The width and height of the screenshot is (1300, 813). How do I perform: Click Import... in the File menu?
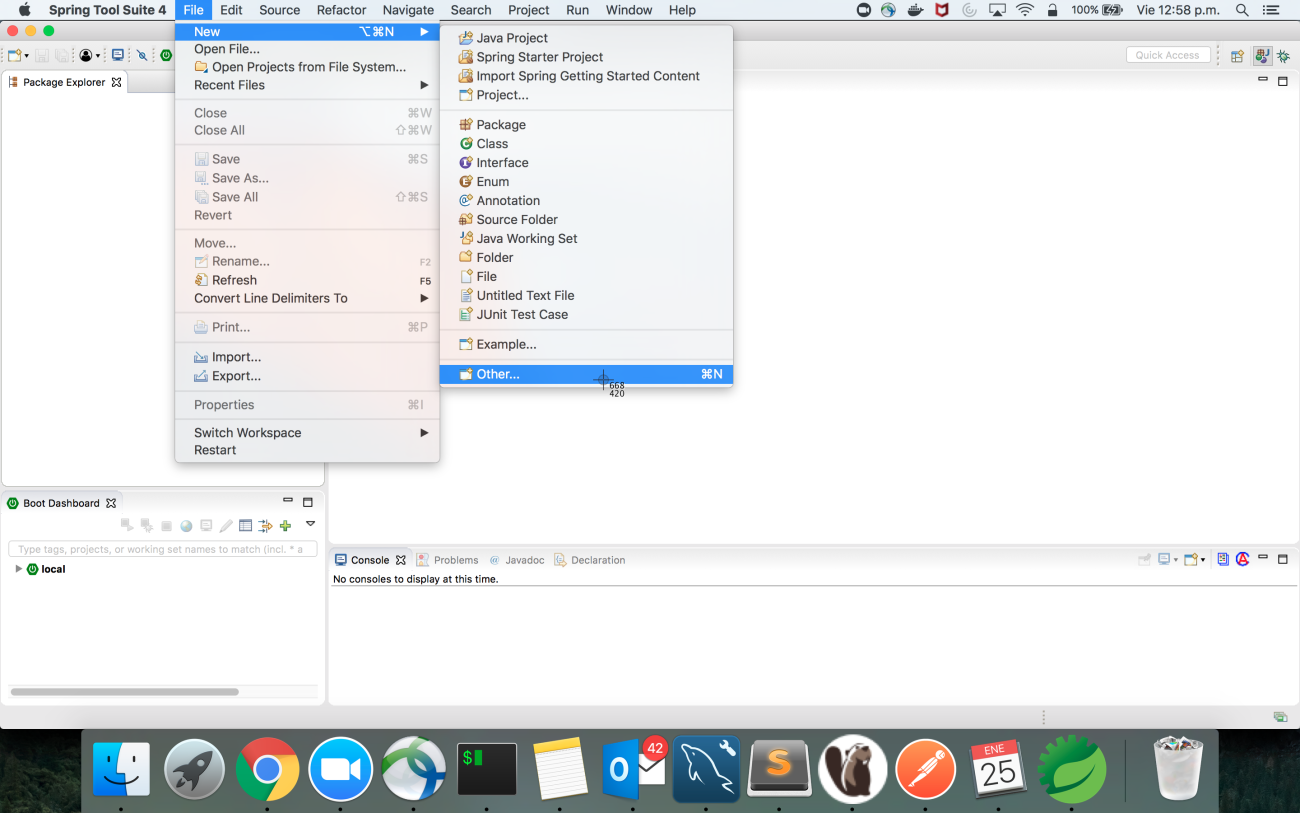236,357
